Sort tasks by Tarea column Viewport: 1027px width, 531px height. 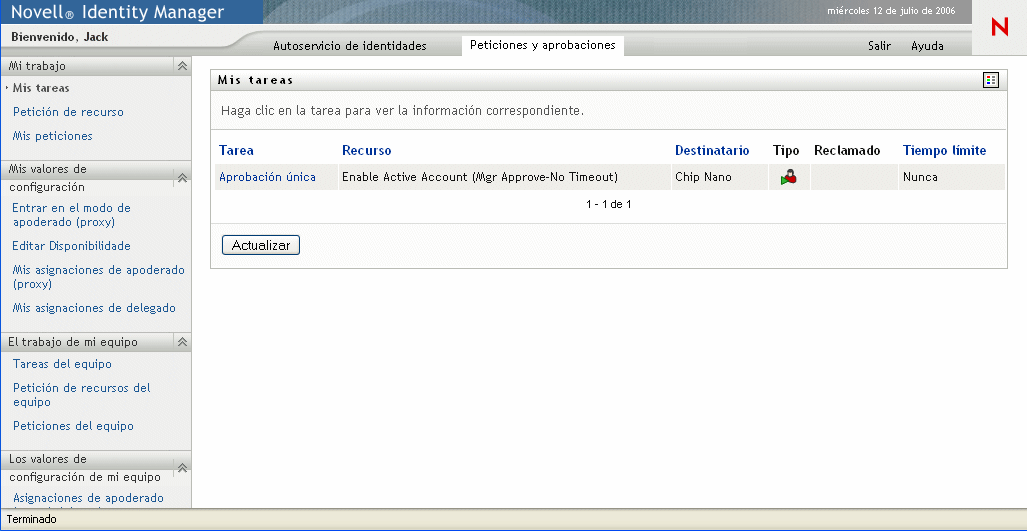[236, 151]
